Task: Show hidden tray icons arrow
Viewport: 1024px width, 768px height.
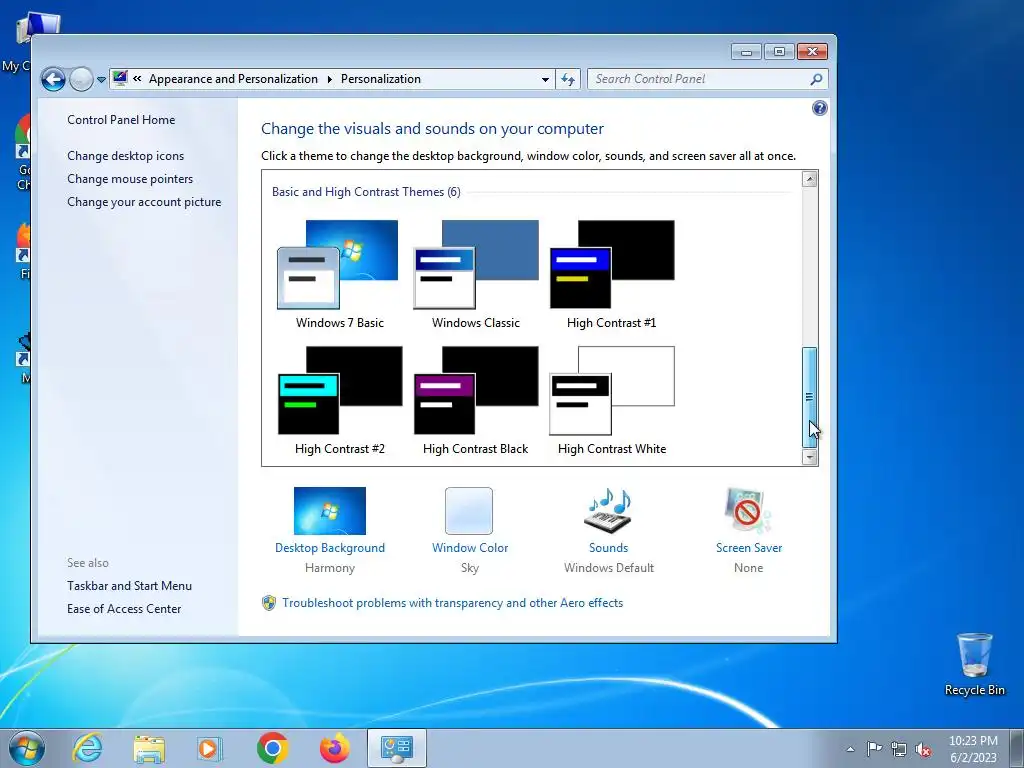Action: click(x=850, y=749)
